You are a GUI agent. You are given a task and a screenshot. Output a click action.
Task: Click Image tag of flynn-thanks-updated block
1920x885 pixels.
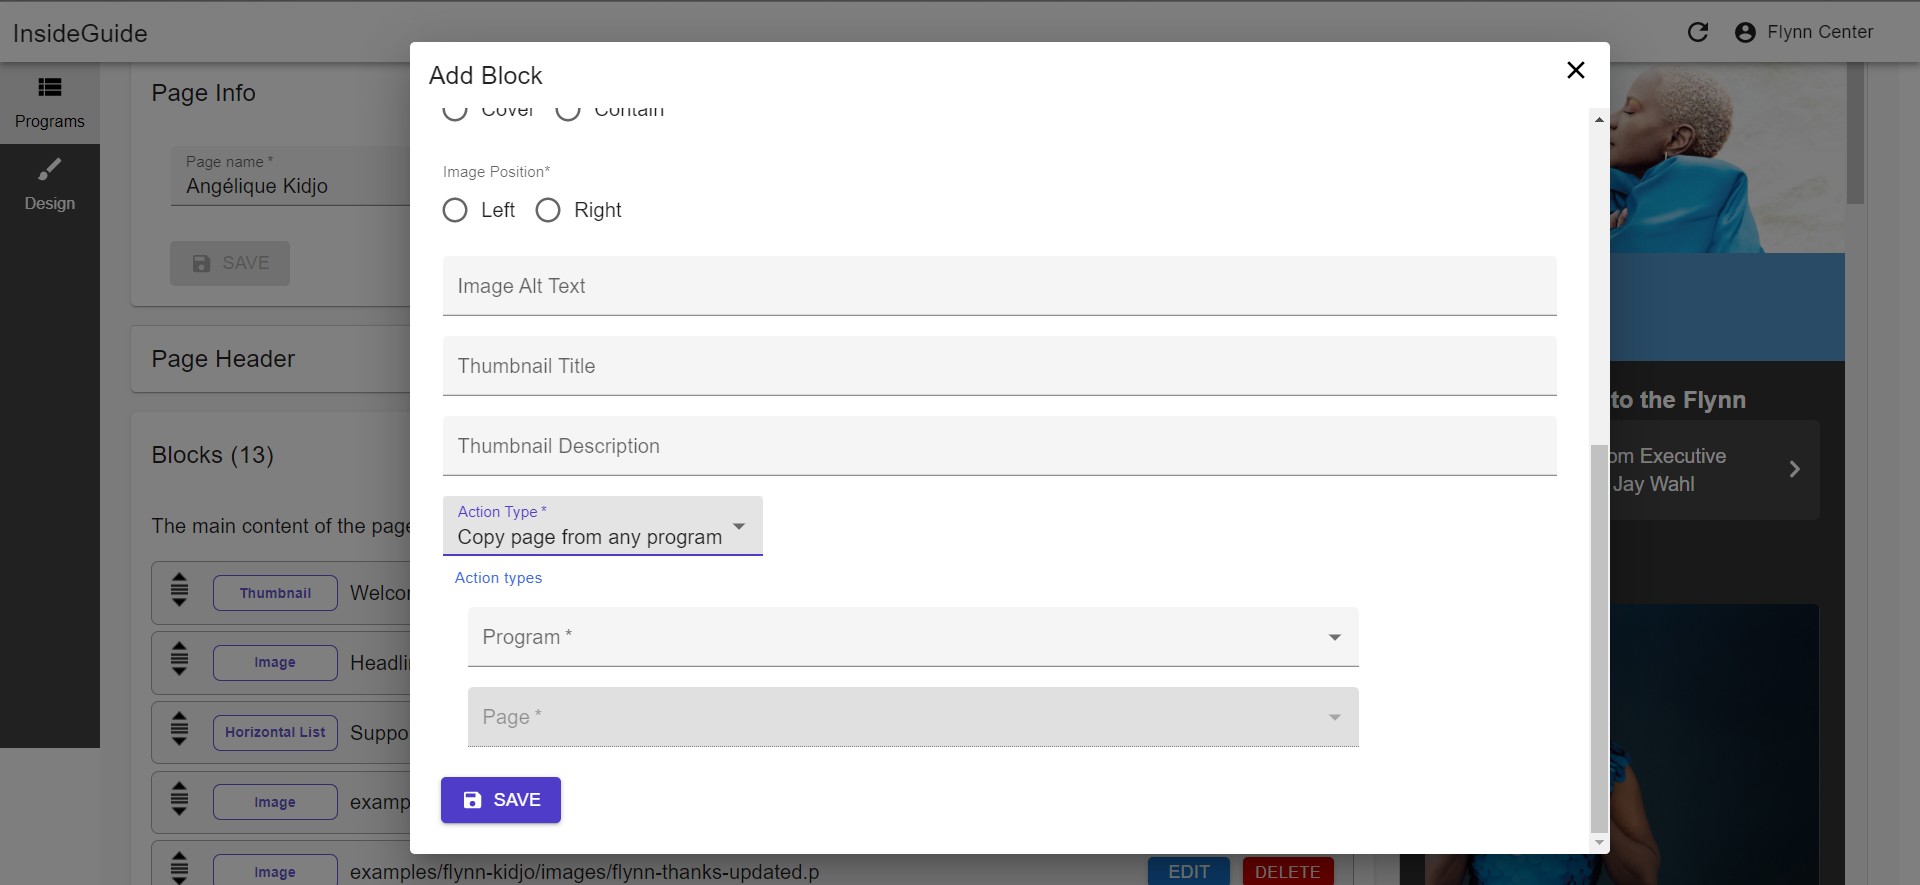pos(275,870)
